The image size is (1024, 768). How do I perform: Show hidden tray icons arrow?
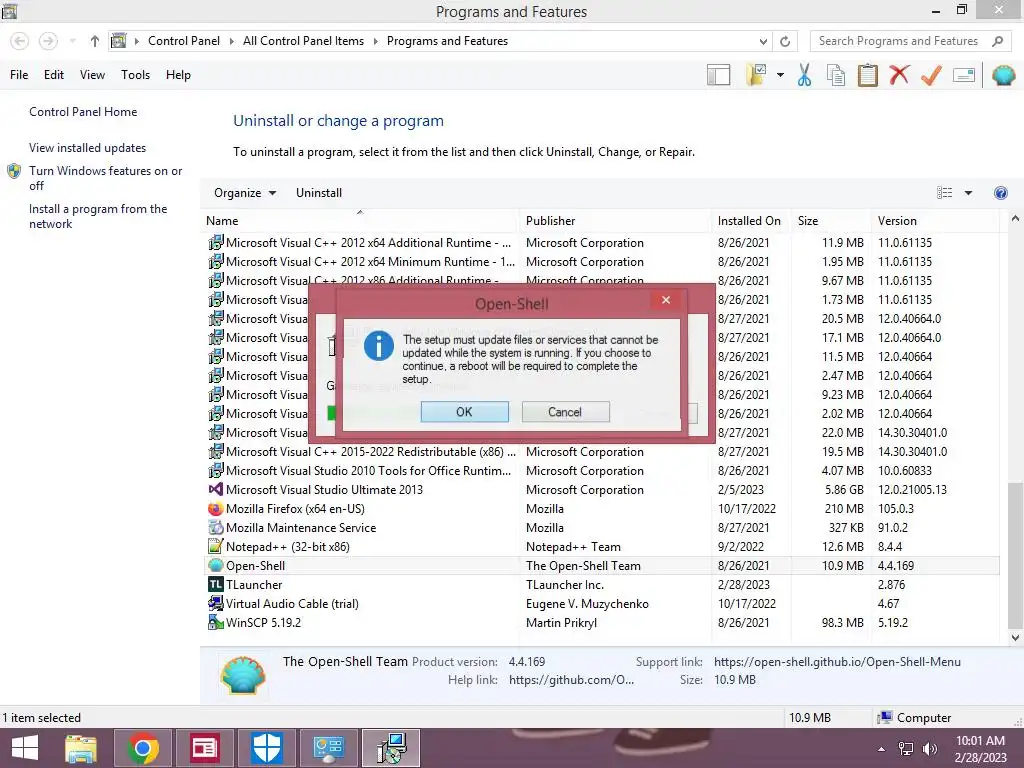[882, 749]
